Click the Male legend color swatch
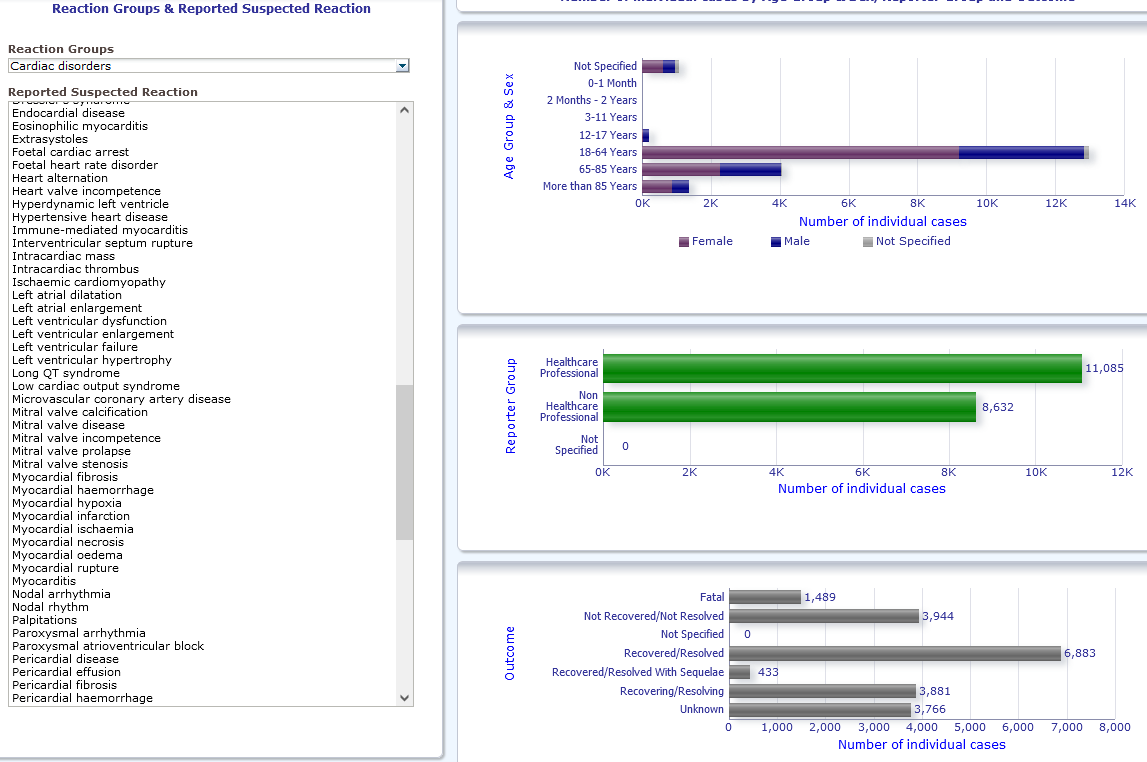This screenshot has height=762, width=1147. [x=776, y=242]
